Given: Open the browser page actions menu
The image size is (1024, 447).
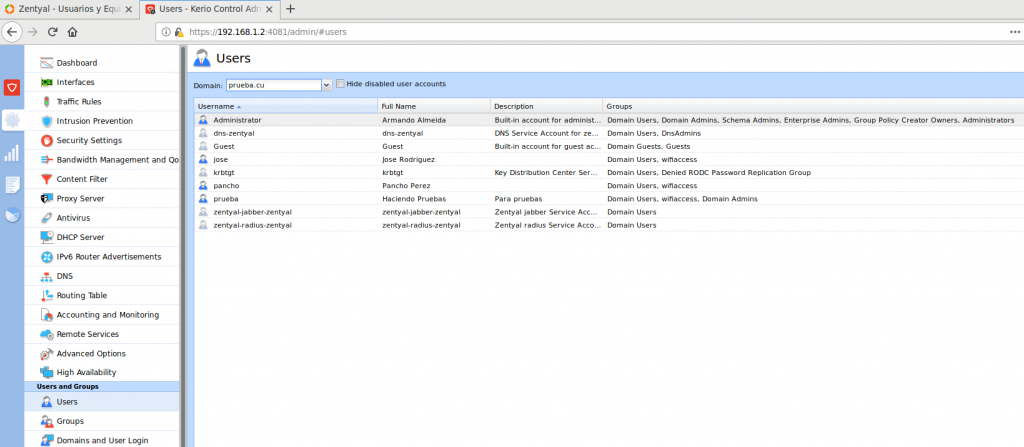Looking at the screenshot, I should click(1015, 31).
